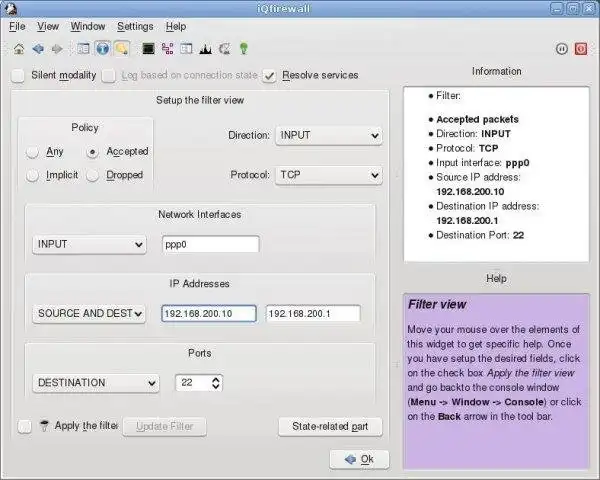Go back with the blue arrow
The width and height of the screenshot is (600, 480).
click(38, 49)
